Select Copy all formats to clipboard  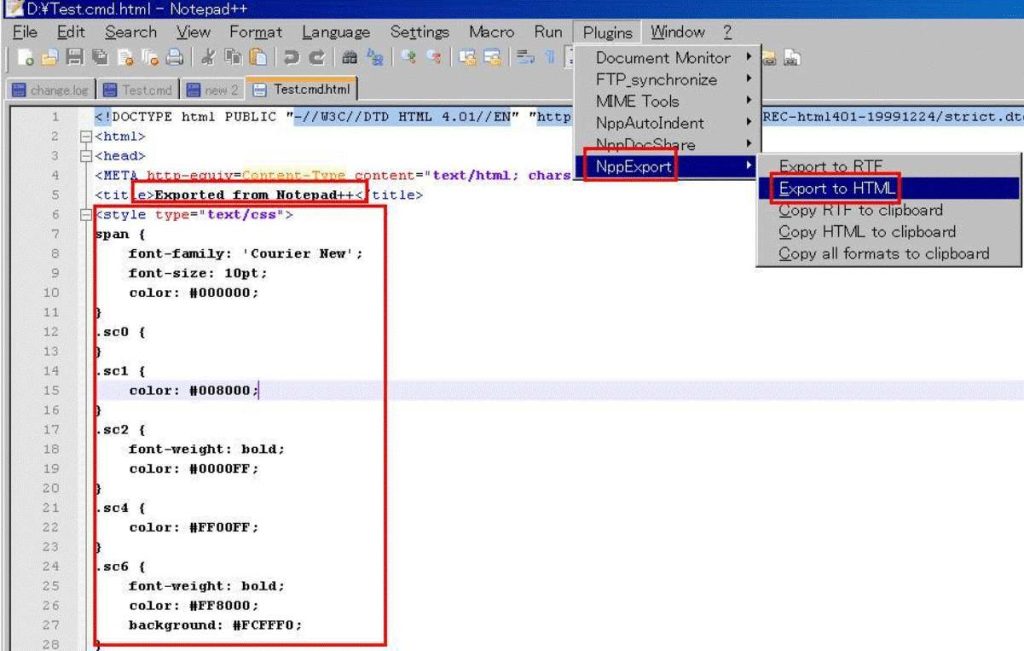[x=889, y=253]
